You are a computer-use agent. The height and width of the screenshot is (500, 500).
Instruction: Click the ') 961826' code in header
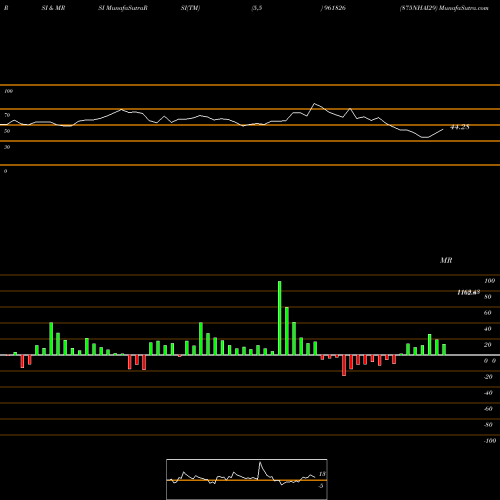pos(333,8)
